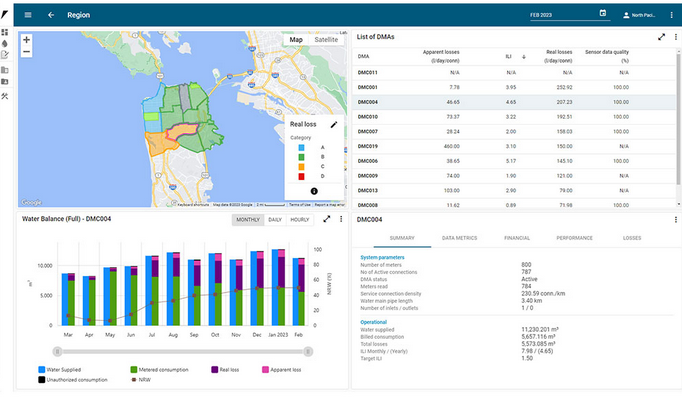Switch to the LOSSES tab
Screen dimensions: 682x397
coord(632,238)
